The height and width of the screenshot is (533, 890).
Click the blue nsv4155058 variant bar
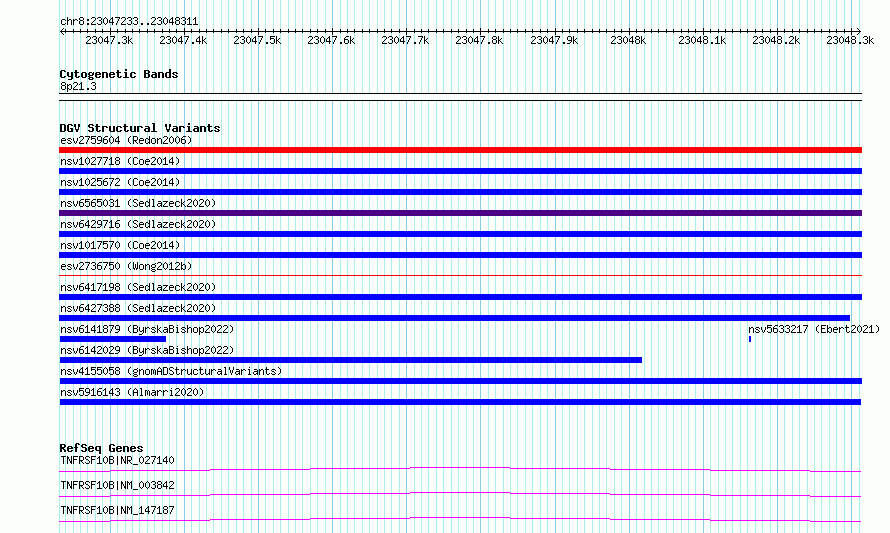[x=460, y=381]
